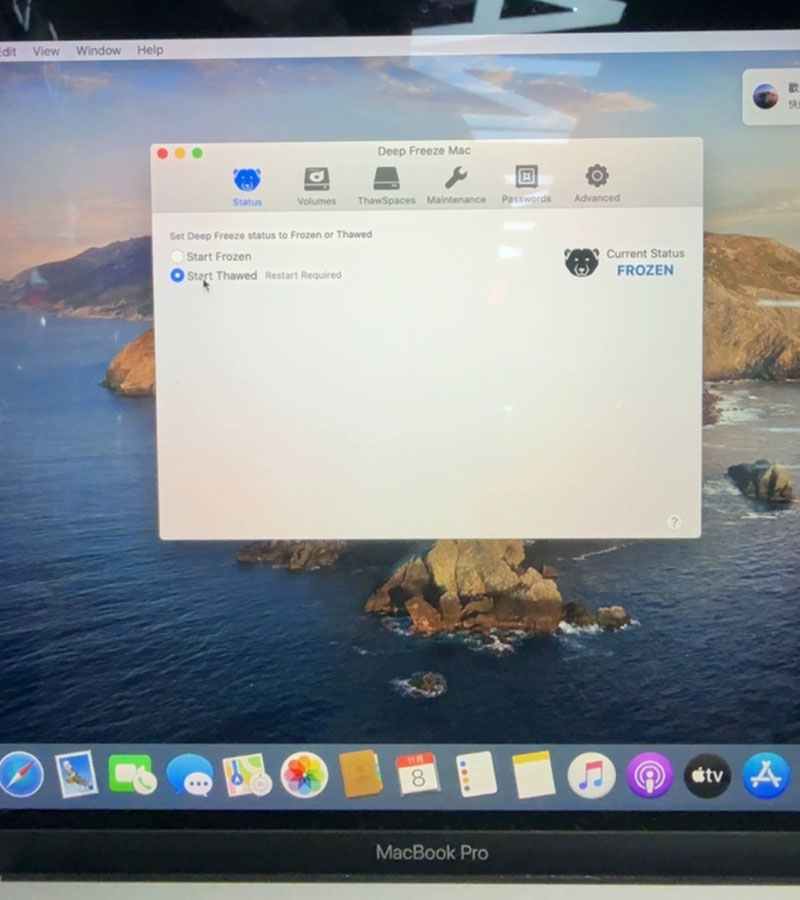This screenshot has width=800, height=900.
Task: Launch Safari from the Dock
Action: 20,775
